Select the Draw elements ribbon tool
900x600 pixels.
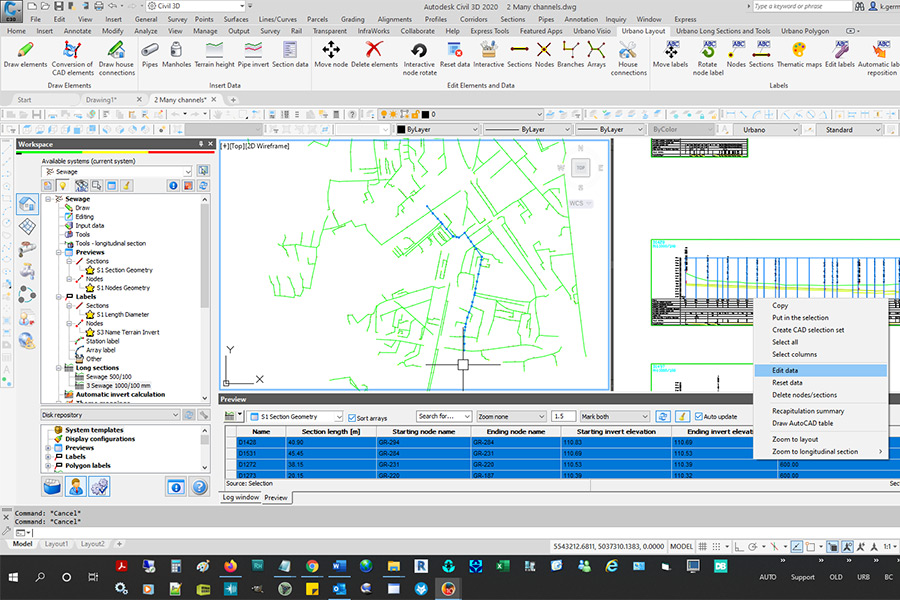(25, 55)
